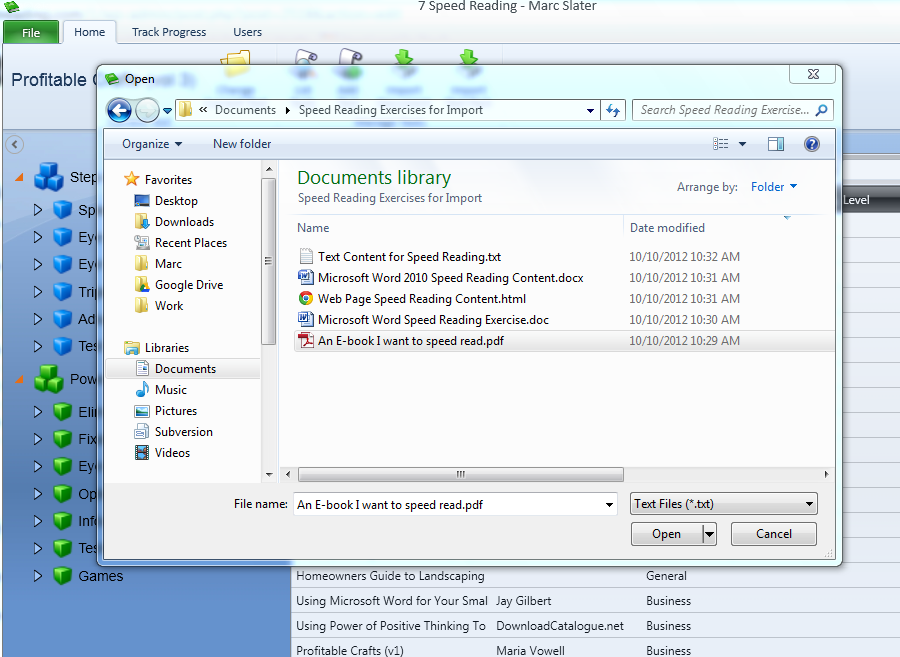Open the Text Files type dropdown
Viewport: 900px width, 657px height.
point(724,504)
